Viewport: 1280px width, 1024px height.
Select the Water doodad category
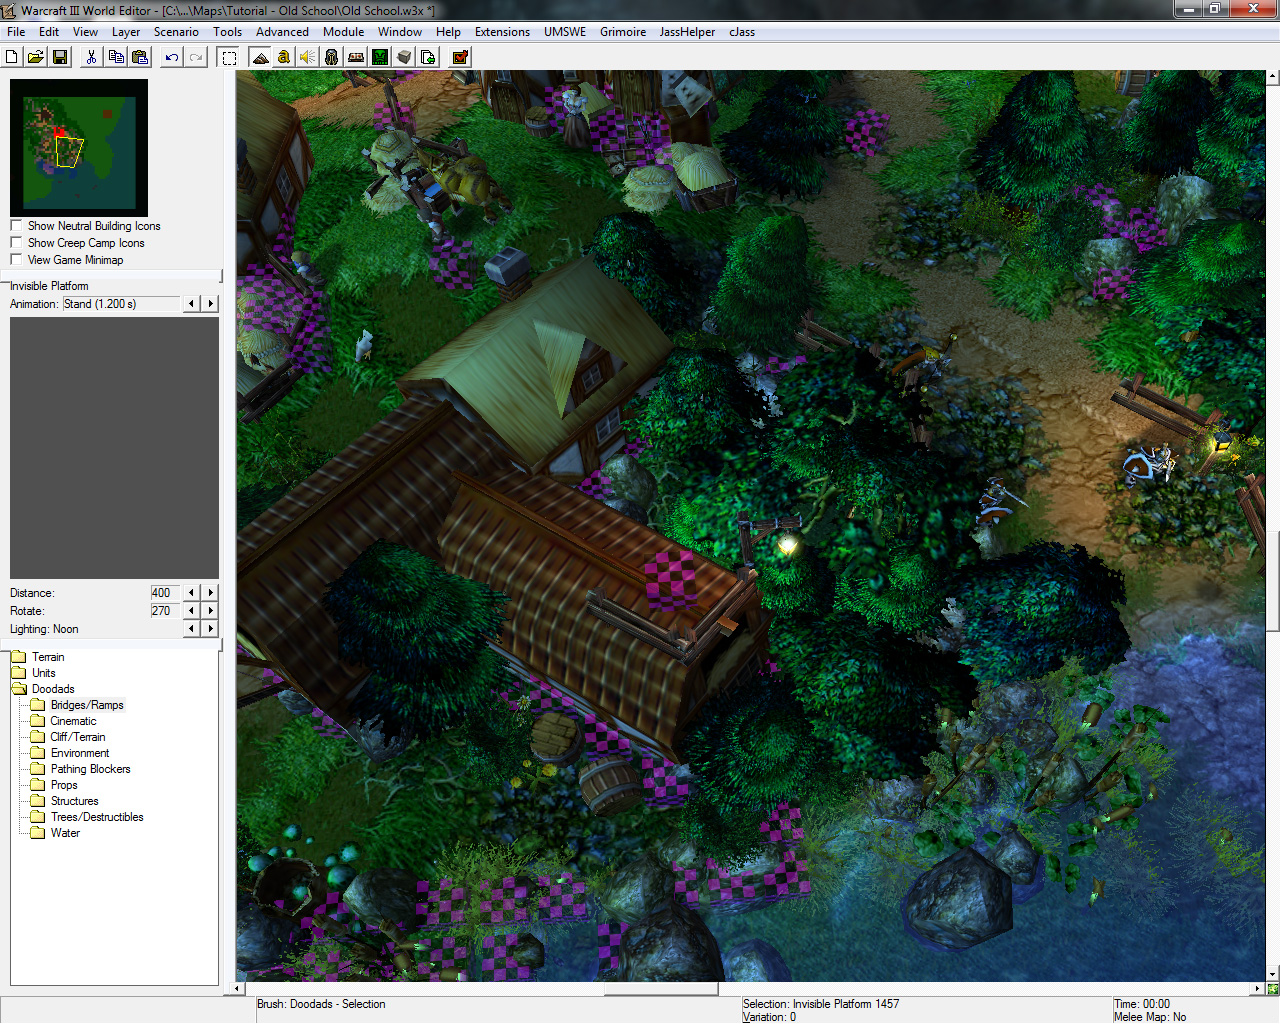pos(65,833)
